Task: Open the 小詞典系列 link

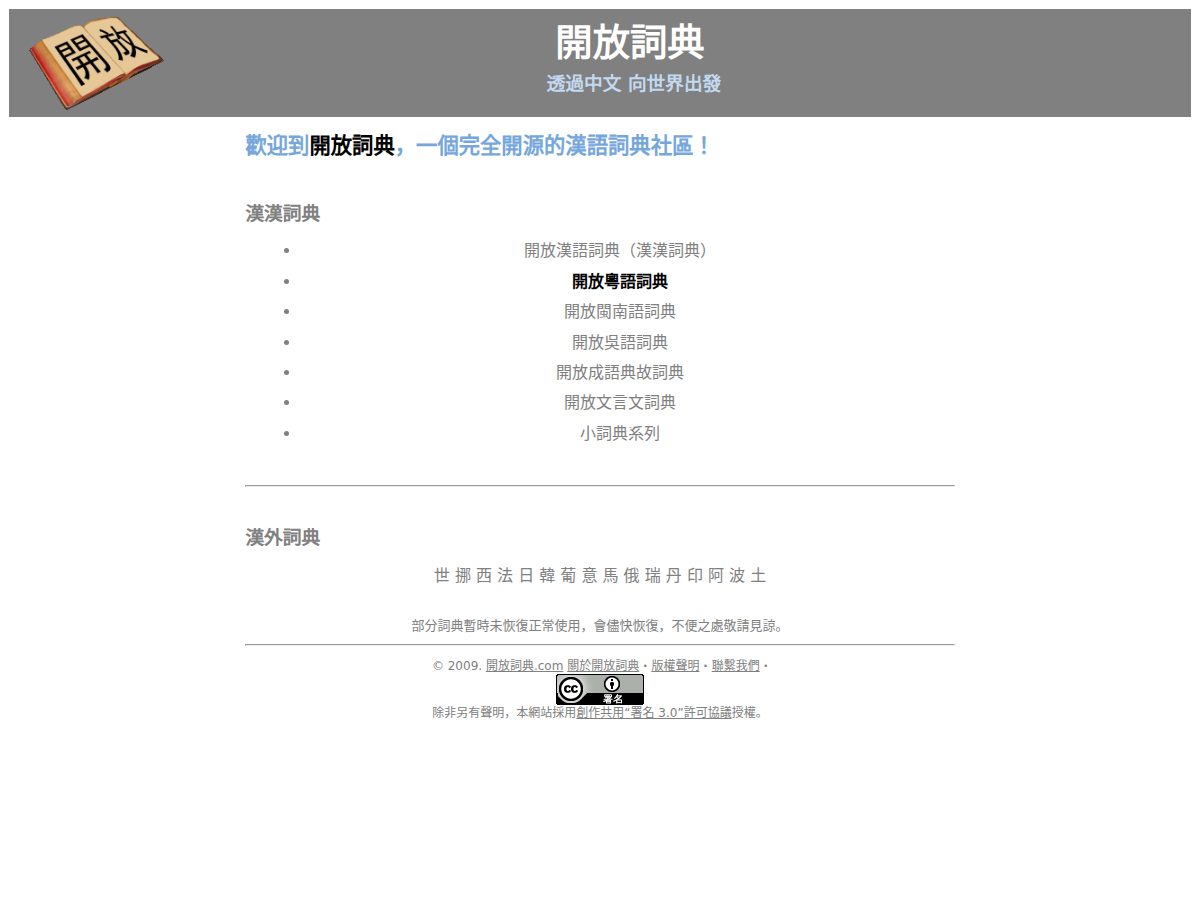Action: 620,433
